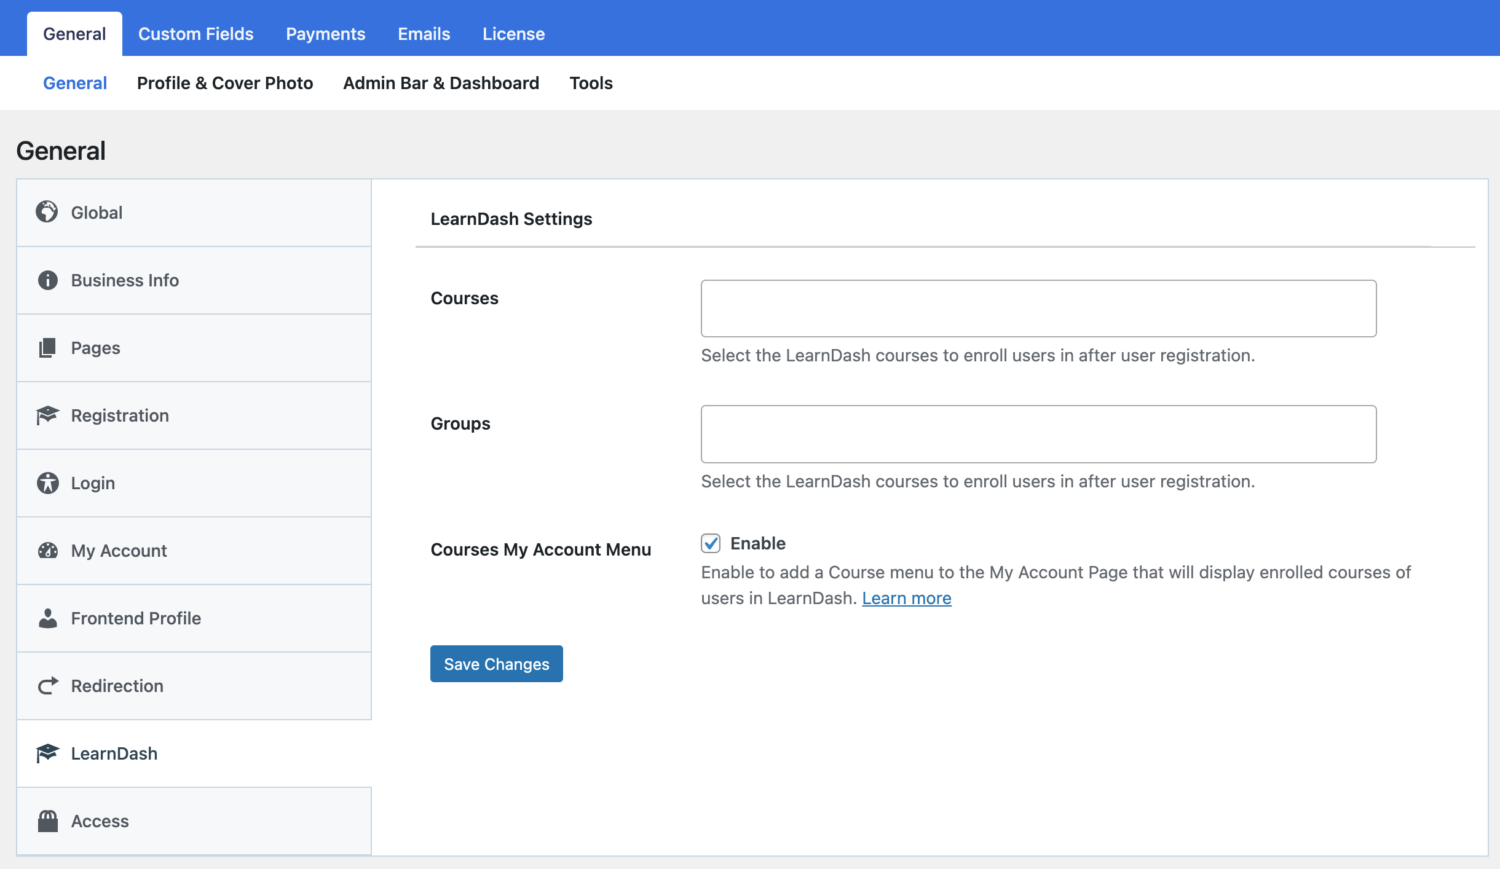Go to the Pages settings section
The width and height of the screenshot is (1500, 869).
[194, 348]
